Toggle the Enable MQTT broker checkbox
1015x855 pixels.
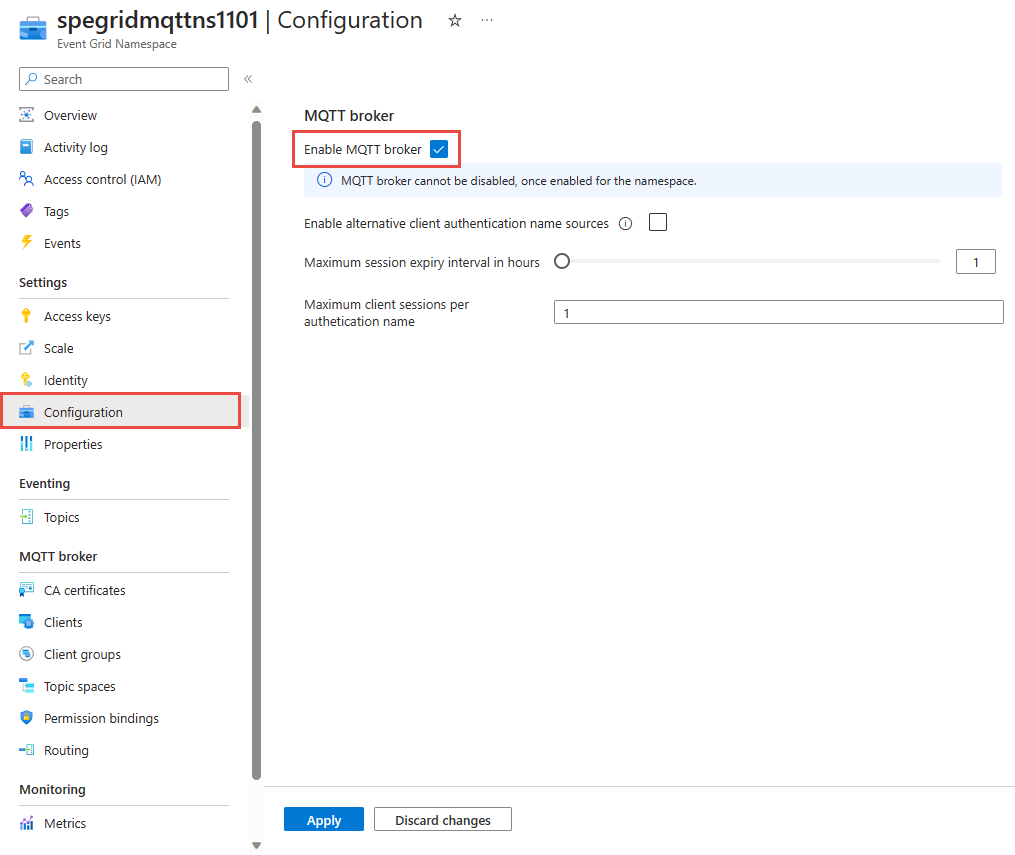click(439, 150)
